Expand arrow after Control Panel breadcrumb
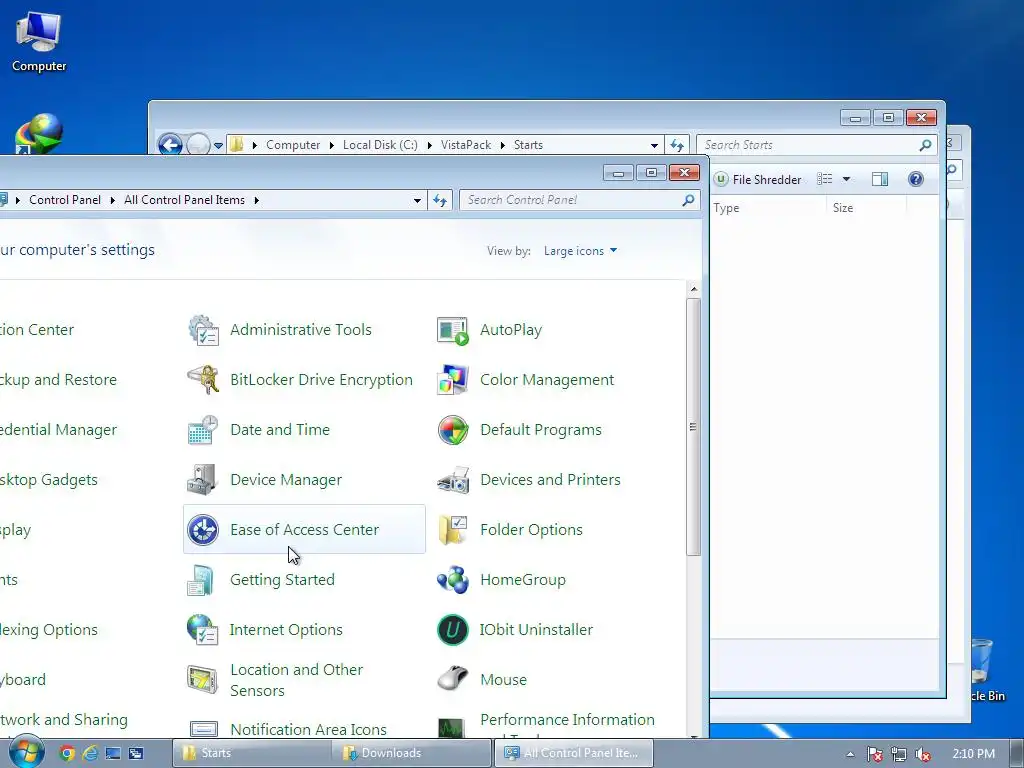 (x=112, y=200)
